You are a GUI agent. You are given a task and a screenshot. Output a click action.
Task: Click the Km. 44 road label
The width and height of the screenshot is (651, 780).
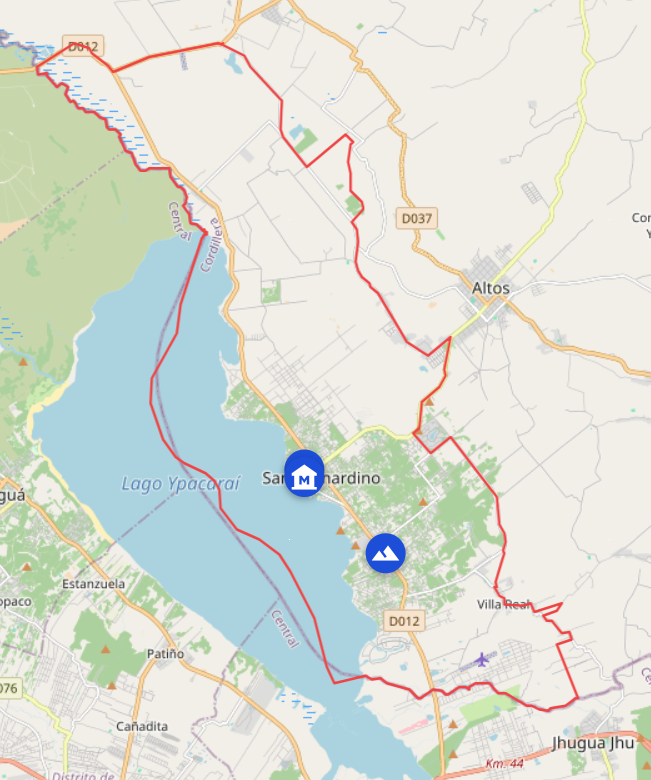coord(504,763)
